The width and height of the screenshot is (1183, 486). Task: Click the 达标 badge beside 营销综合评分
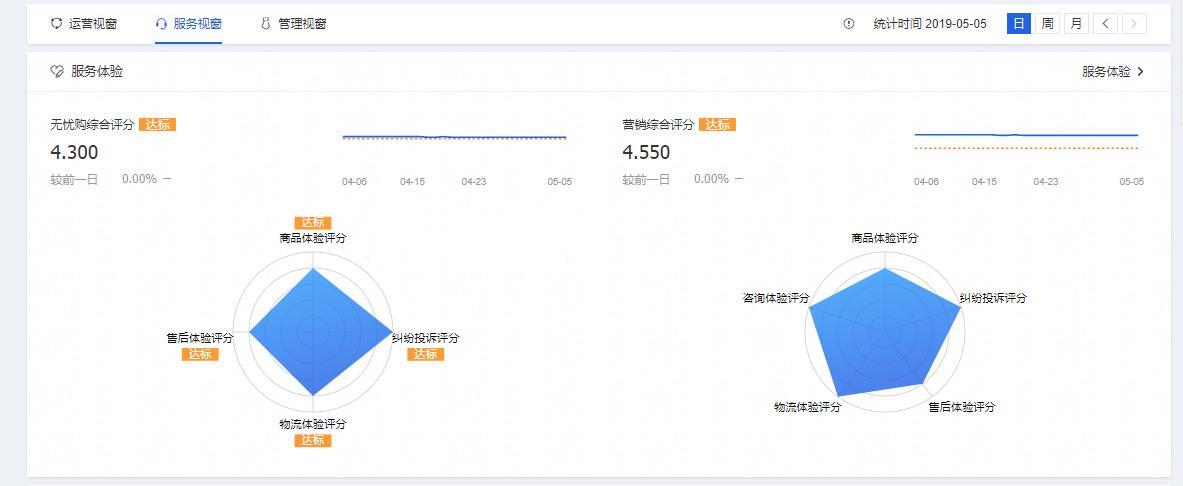coord(717,125)
